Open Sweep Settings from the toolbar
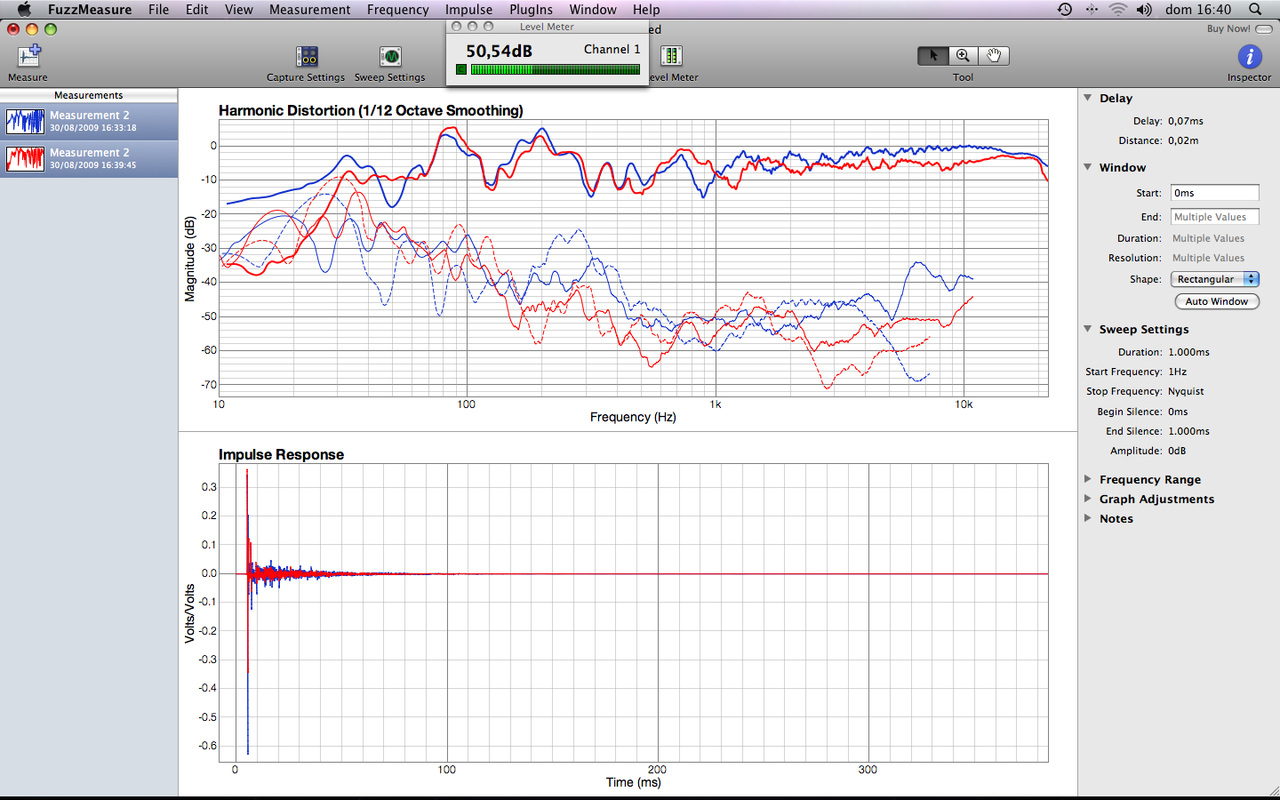The width and height of the screenshot is (1280, 800). click(x=390, y=57)
